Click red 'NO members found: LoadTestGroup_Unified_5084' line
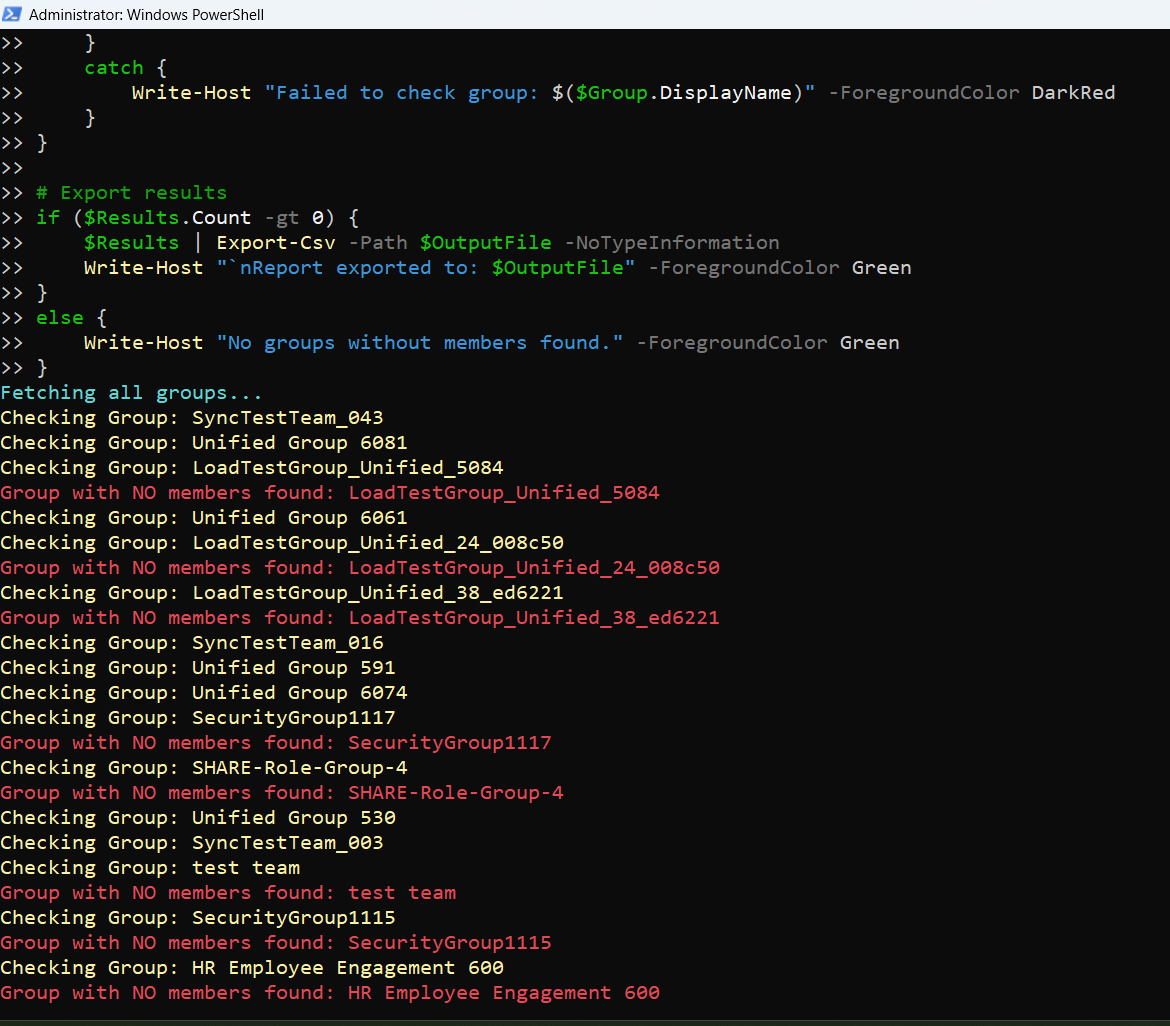This screenshot has width=1170, height=1026. point(330,493)
